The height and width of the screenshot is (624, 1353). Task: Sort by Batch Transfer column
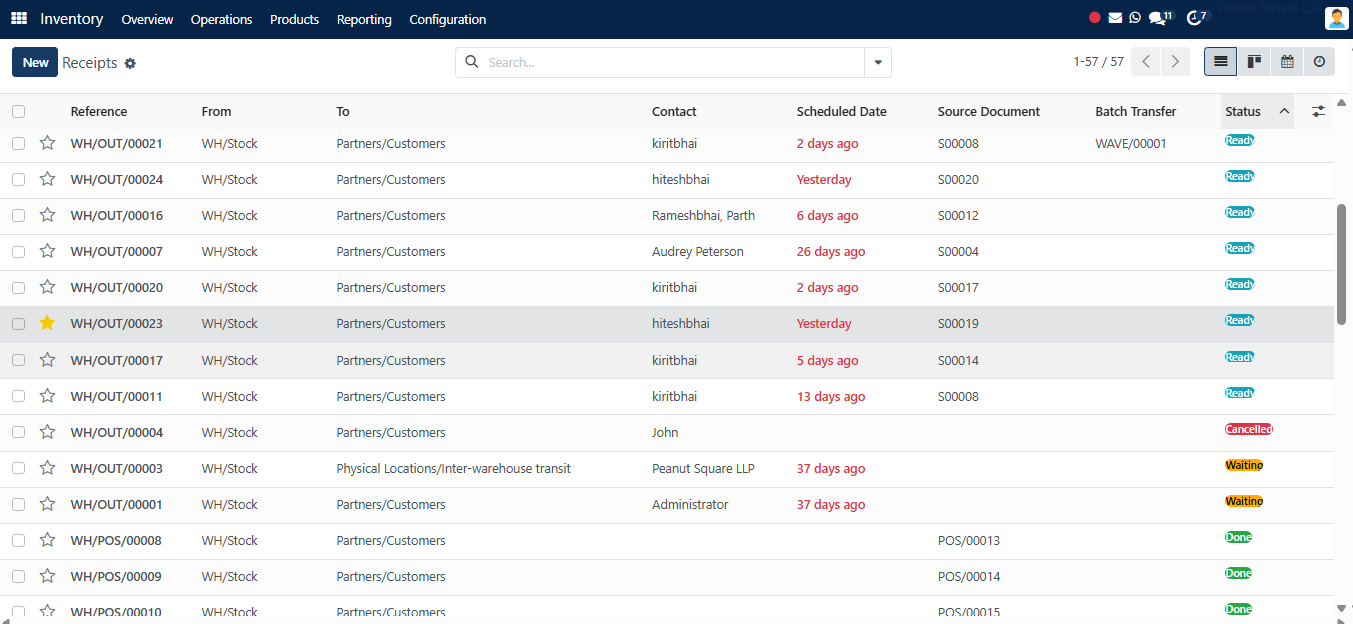click(1136, 112)
